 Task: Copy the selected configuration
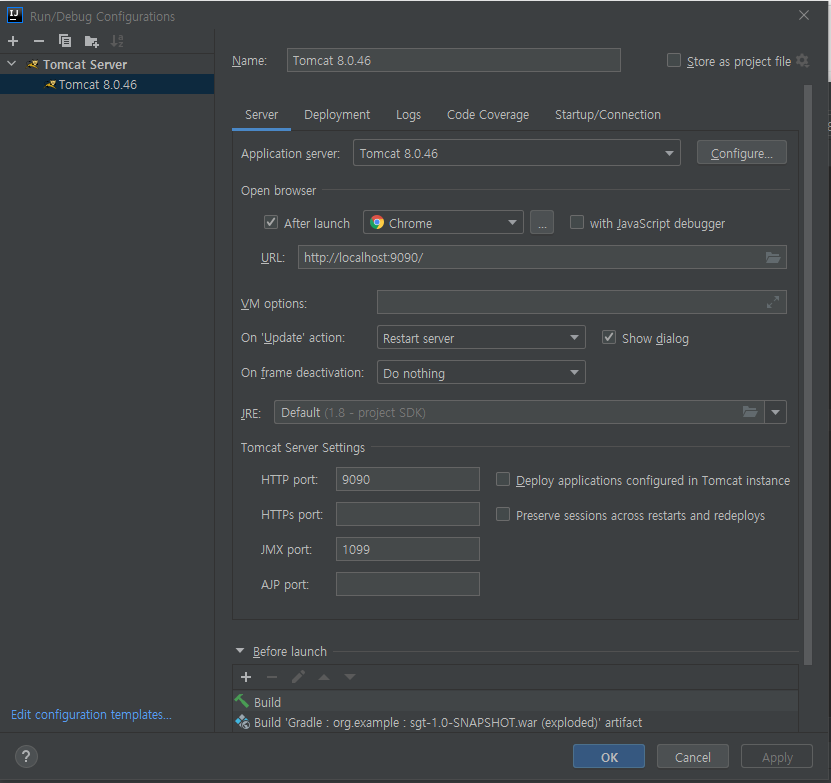[65, 41]
